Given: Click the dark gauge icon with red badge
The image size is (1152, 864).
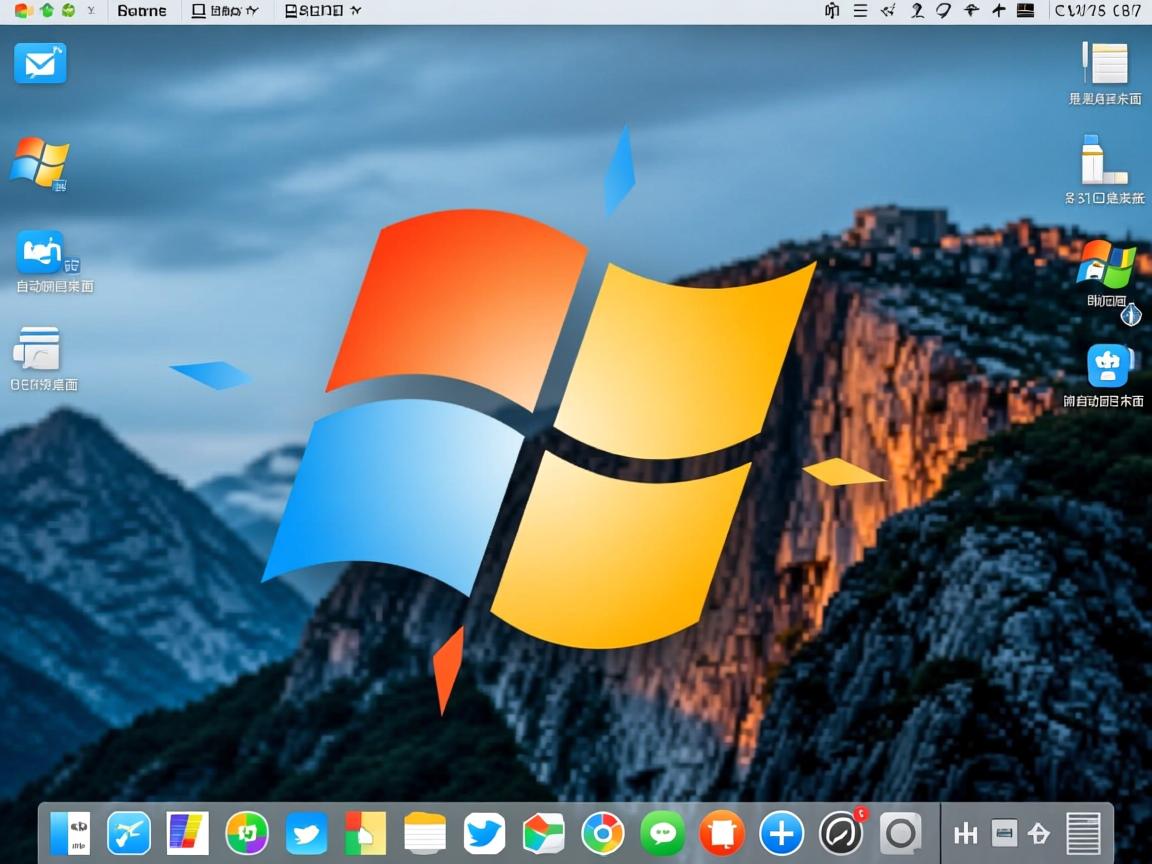Looking at the screenshot, I should point(841,832).
